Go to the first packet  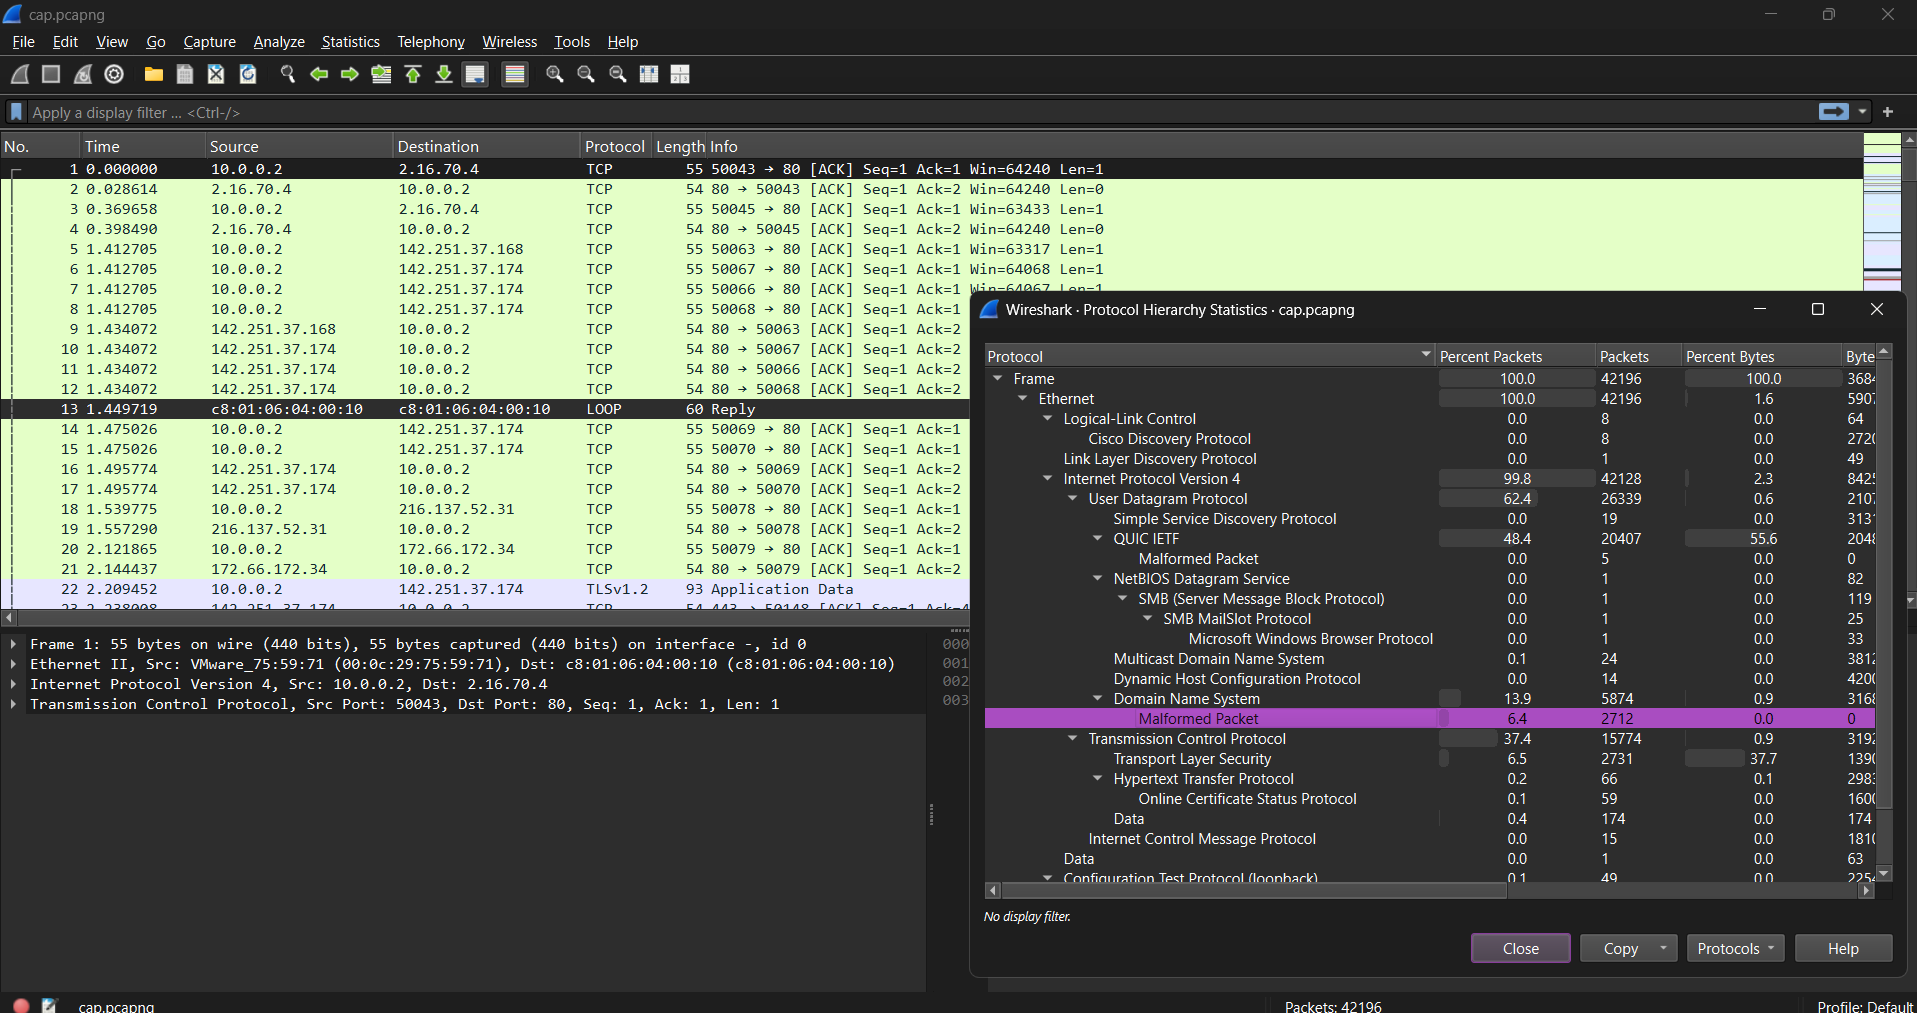413,74
